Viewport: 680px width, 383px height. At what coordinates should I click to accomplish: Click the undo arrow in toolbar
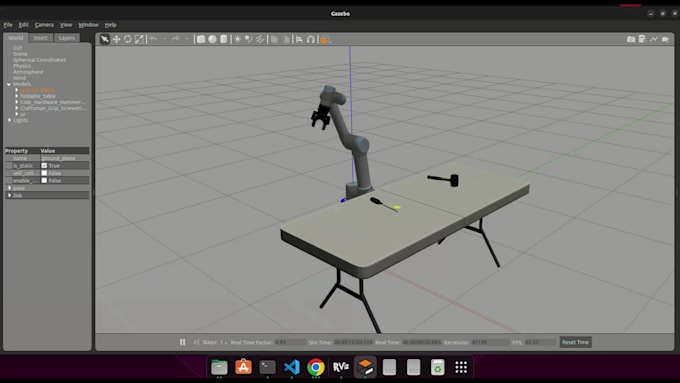coord(154,39)
